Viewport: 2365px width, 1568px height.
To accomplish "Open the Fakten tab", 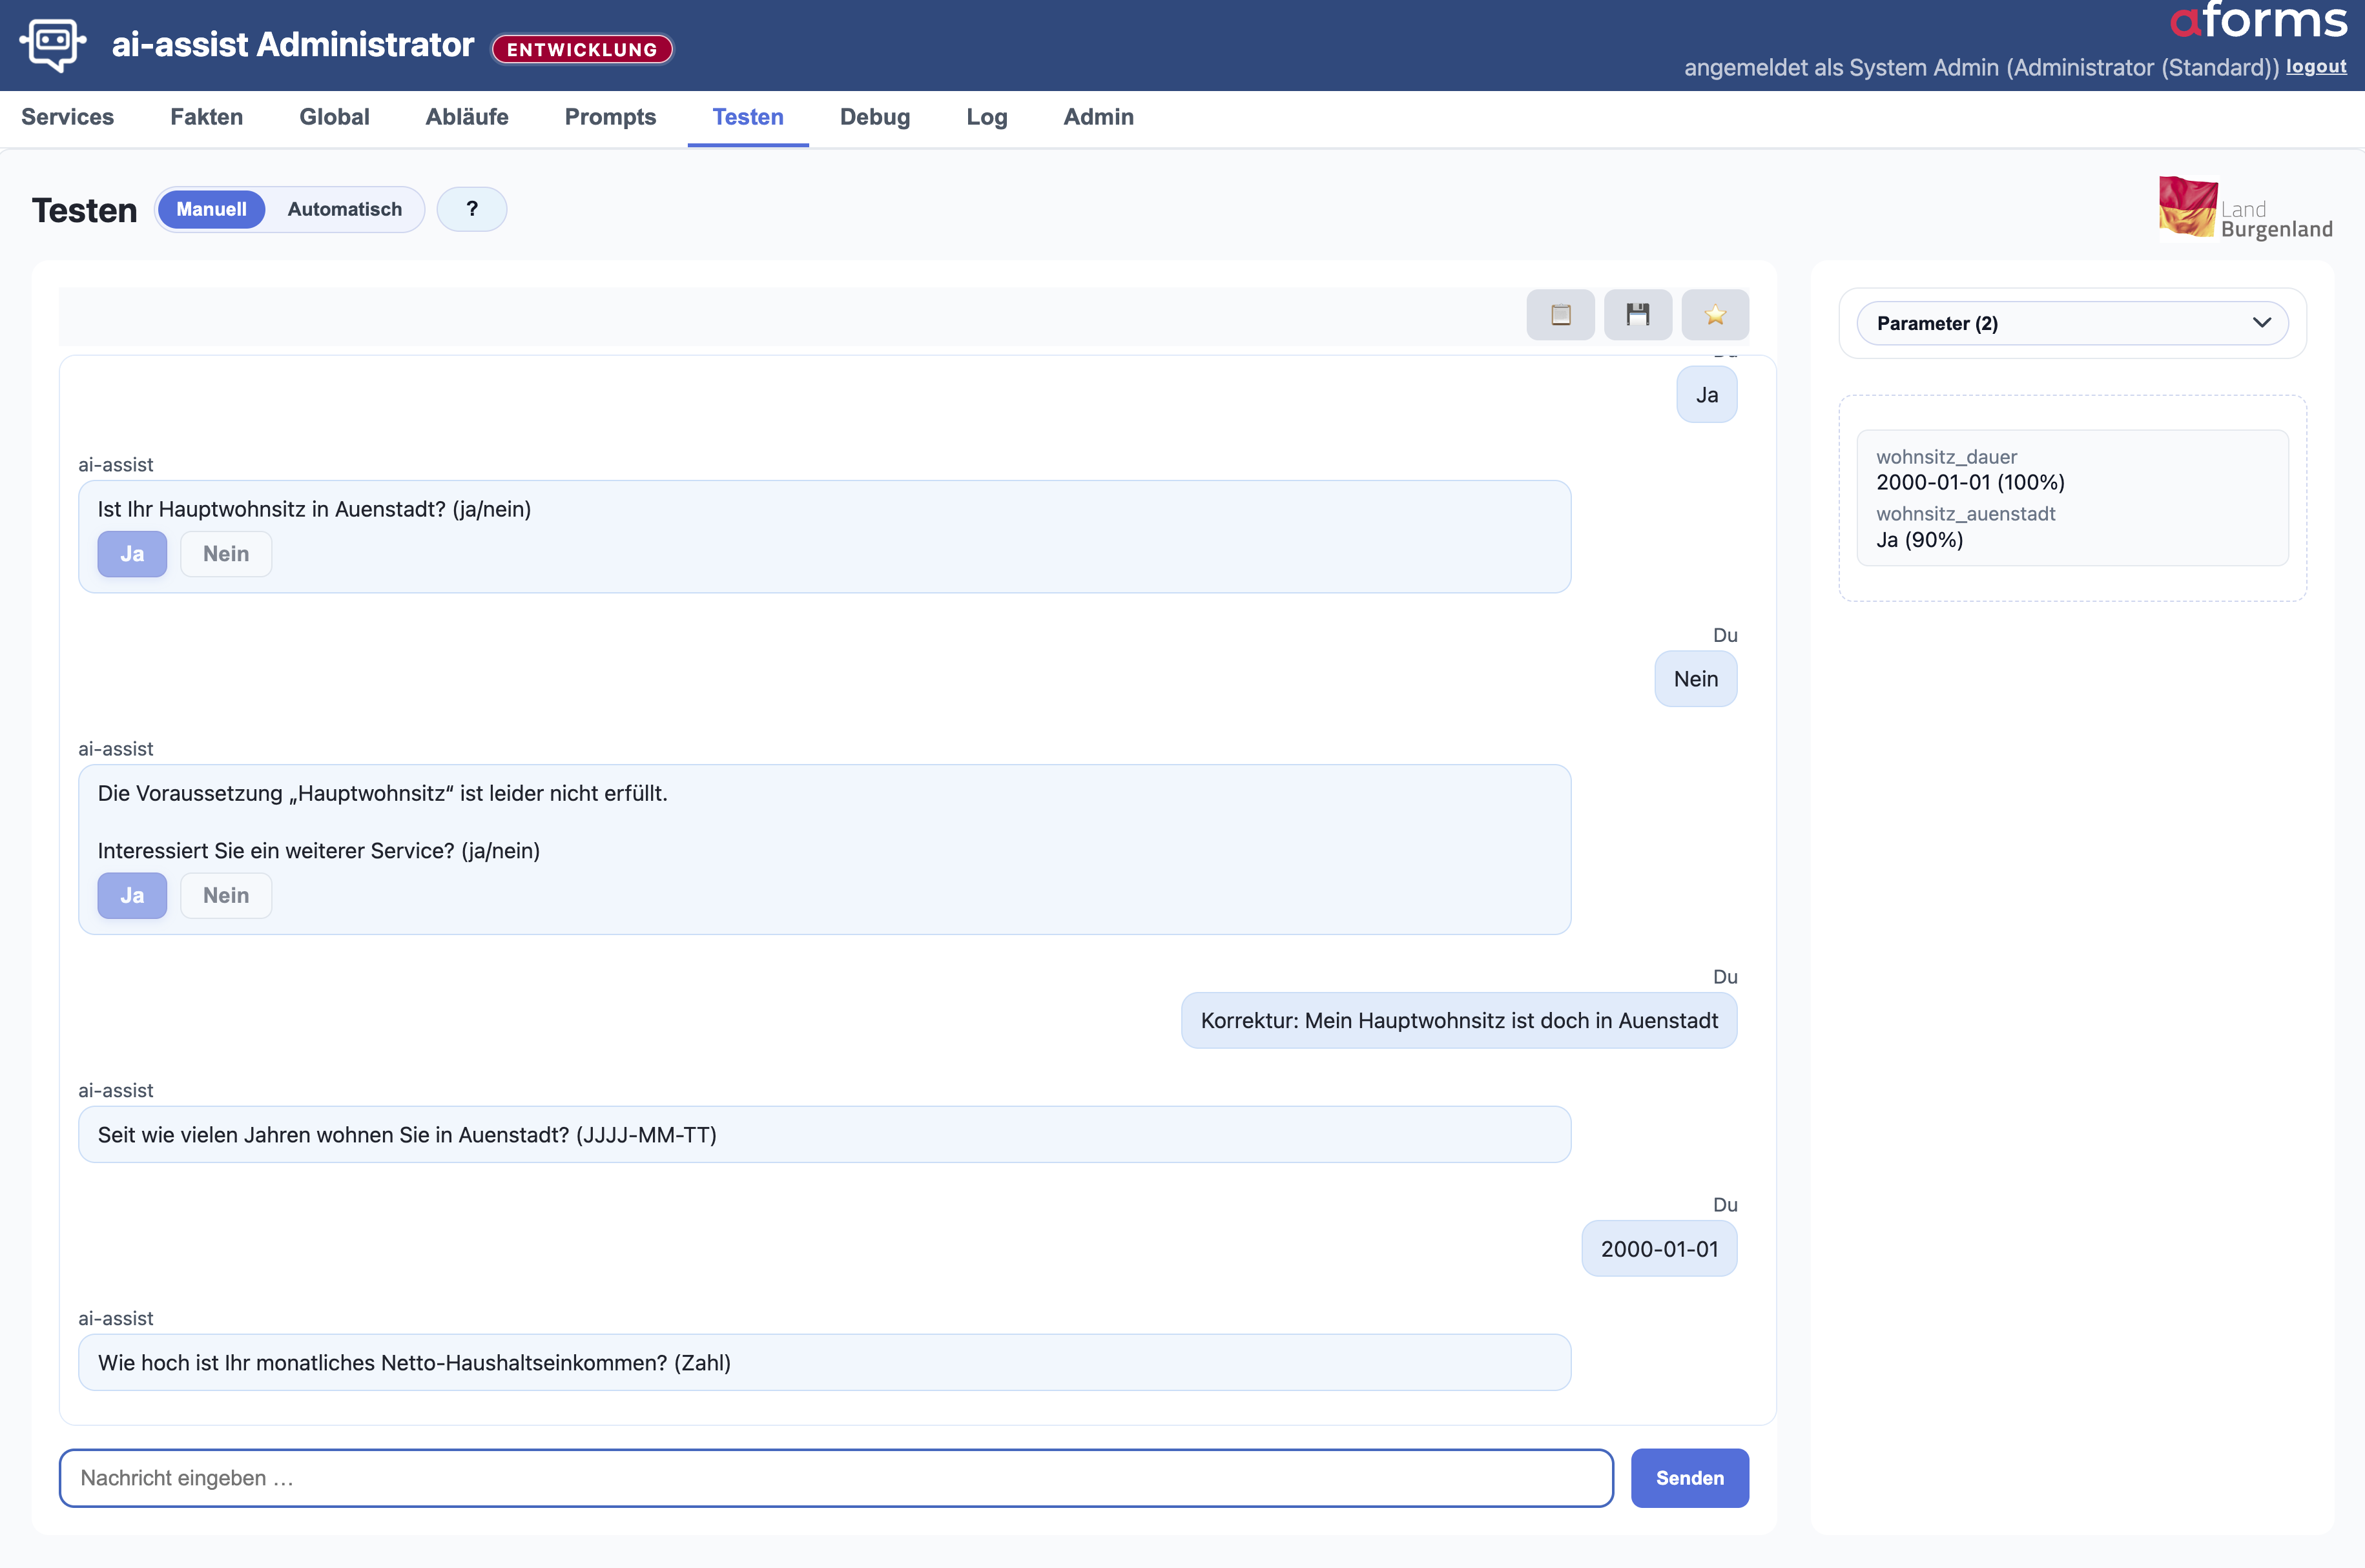I will [207, 117].
